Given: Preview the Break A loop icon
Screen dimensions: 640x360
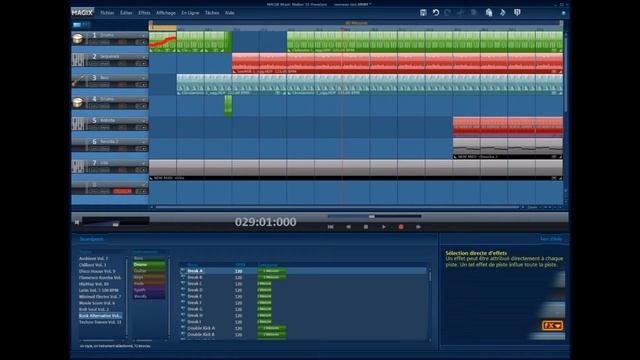Looking at the screenshot, I should point(183,271).
